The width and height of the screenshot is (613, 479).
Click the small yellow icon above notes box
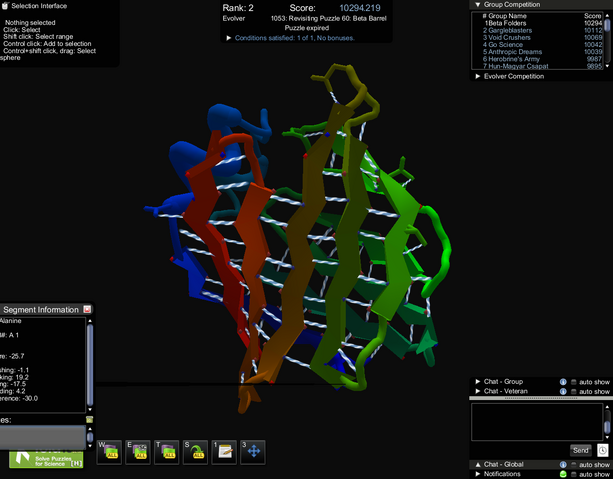tap(90, 420)
